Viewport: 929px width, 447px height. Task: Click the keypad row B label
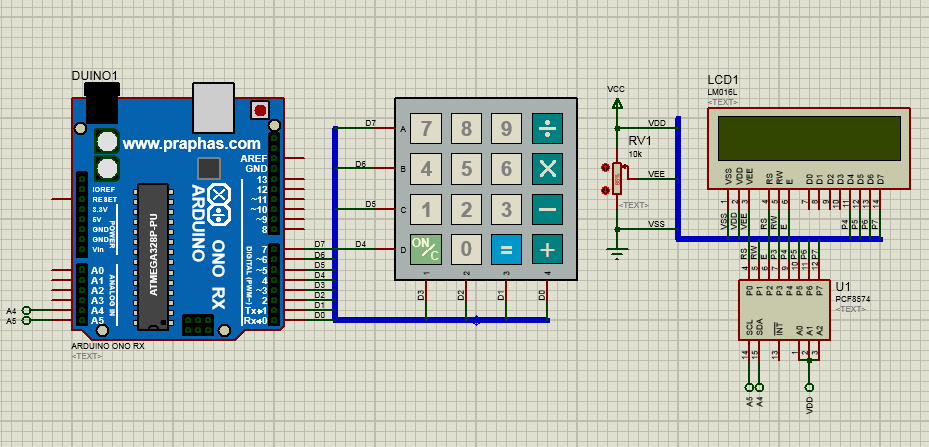(x=403, y=169)
